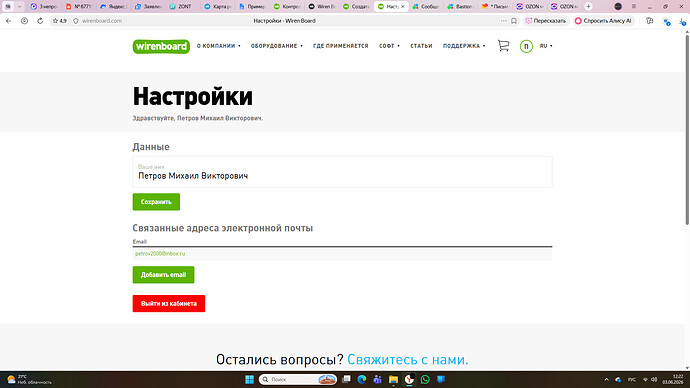Switch to the Карта tab
Viewport: 690px width, 388px height.
click(218, 7)
